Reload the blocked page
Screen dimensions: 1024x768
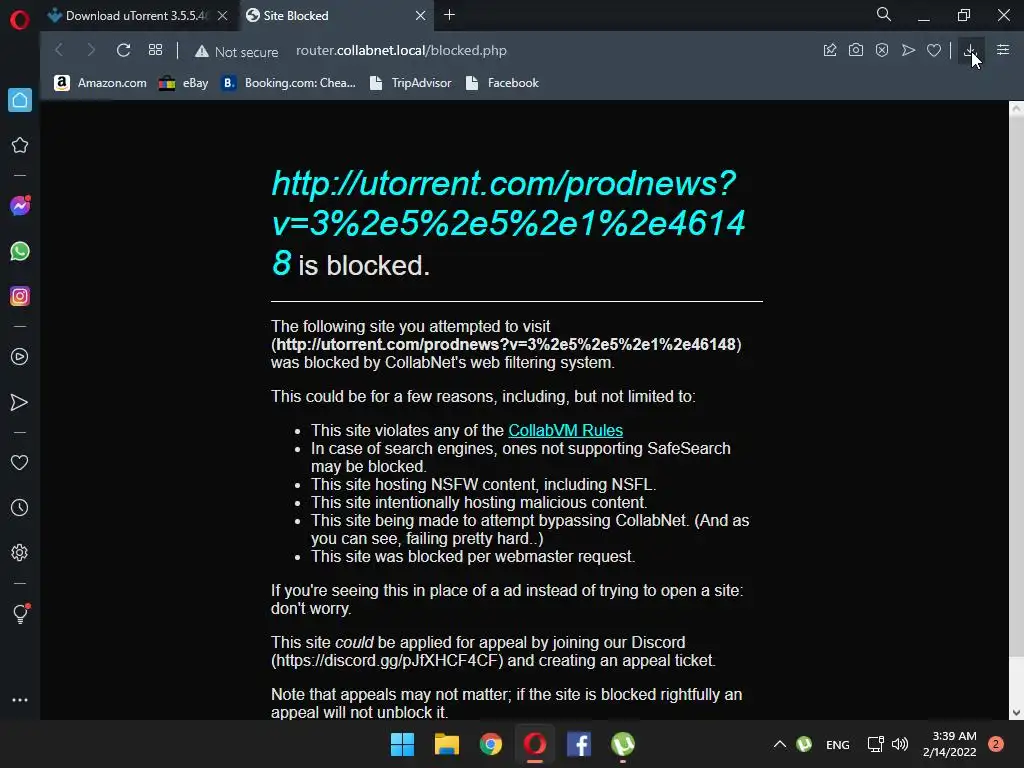click(123, 50)
